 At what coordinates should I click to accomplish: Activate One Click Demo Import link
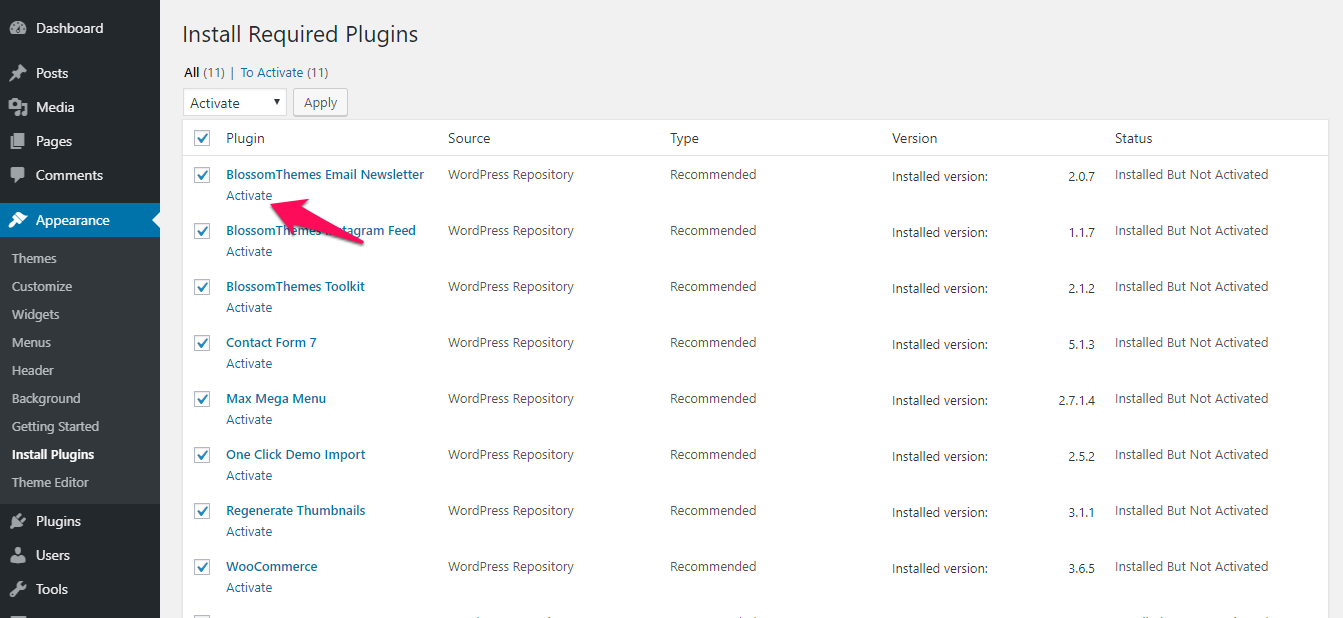[x=249, y=475]
